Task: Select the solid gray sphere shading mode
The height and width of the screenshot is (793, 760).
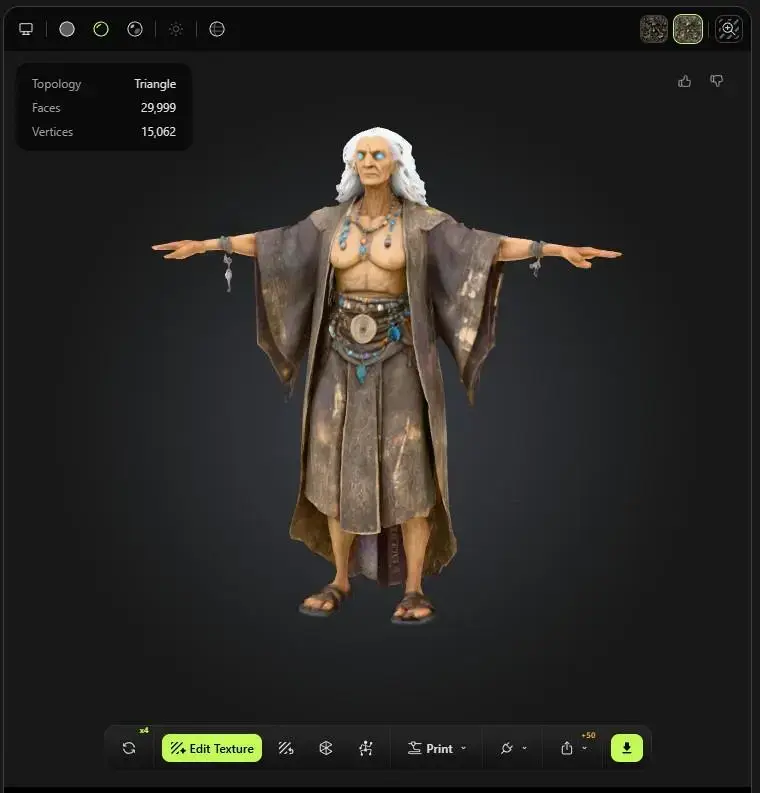Action: tap(67, 29)
